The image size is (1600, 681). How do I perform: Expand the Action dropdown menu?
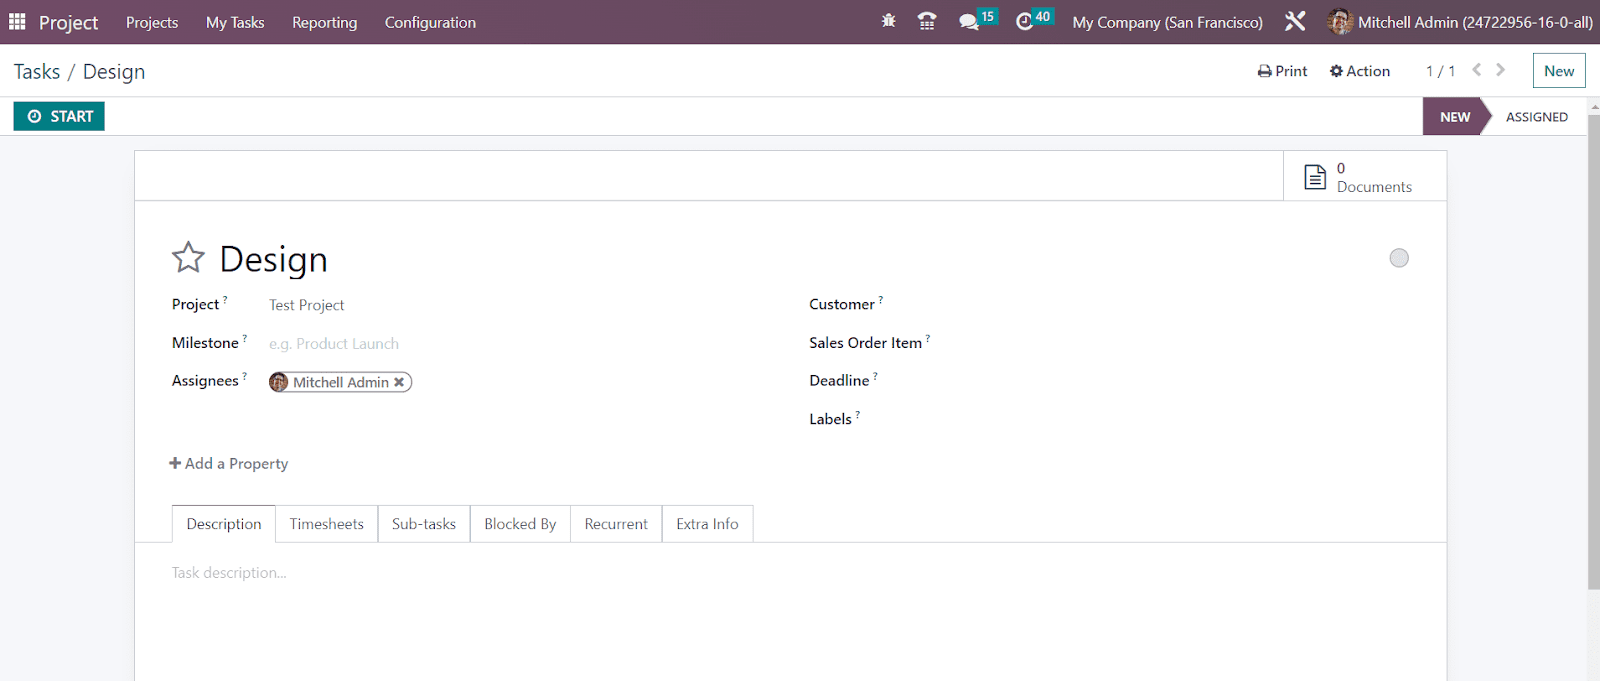(1360, 71)
